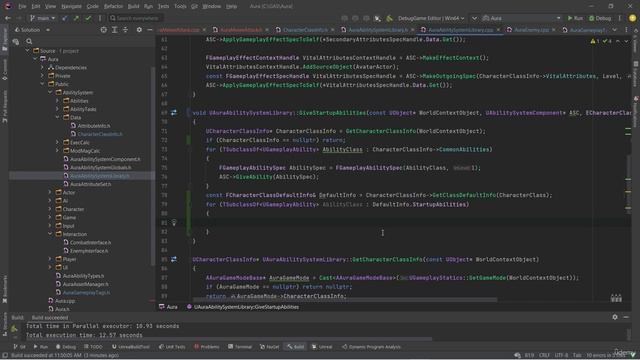Open the Terminal tool window

(x=240, y=347)
